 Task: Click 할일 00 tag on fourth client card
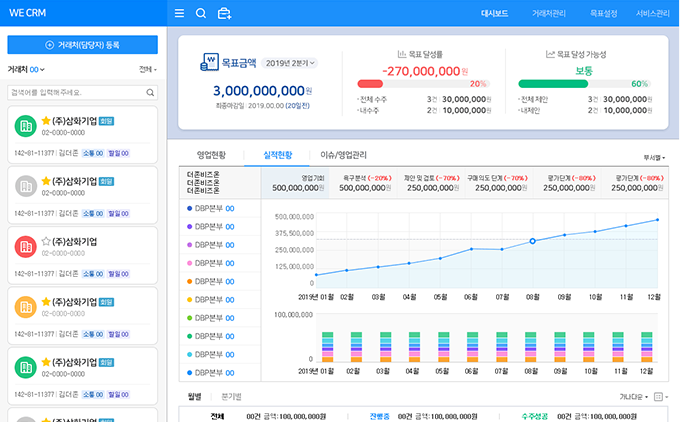click(x=118, y=334)
